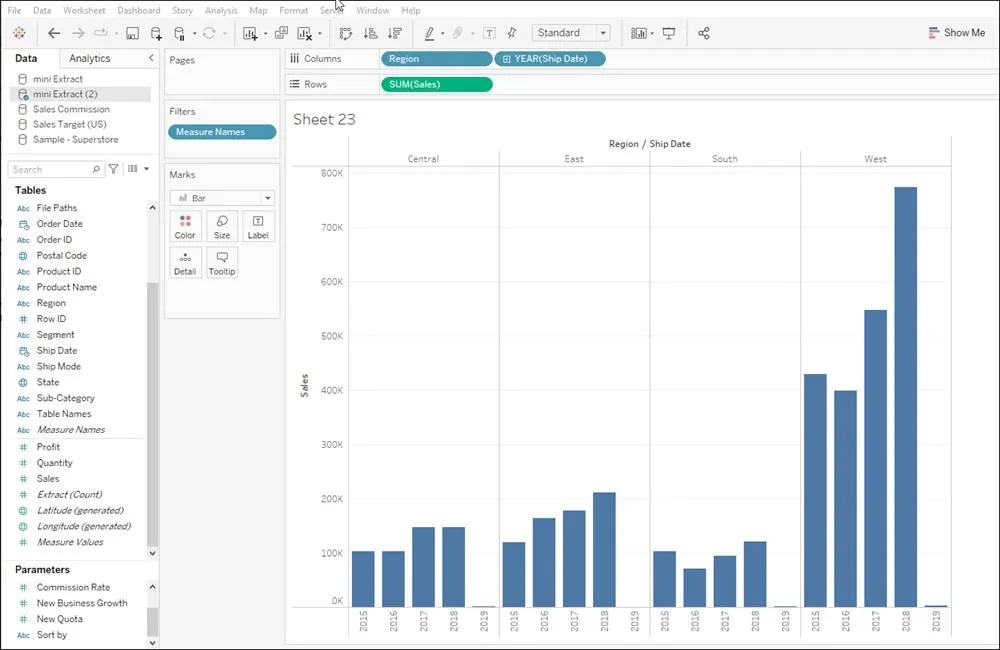This screenshot has height=650, width=1000.
Task: Open the Fit dropdown showing Standard
Action: pyautogui.click(x=571, y=33)
